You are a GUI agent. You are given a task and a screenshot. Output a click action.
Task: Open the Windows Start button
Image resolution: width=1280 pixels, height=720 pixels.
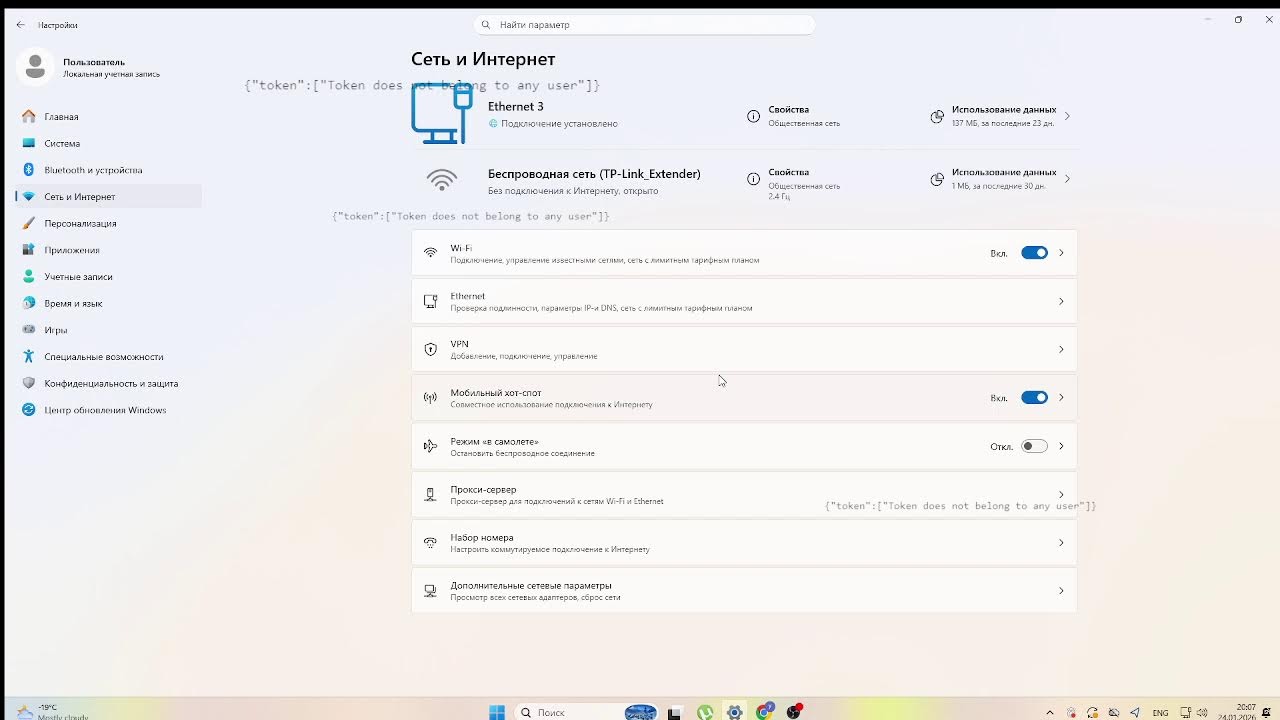(x=497, y=712)
